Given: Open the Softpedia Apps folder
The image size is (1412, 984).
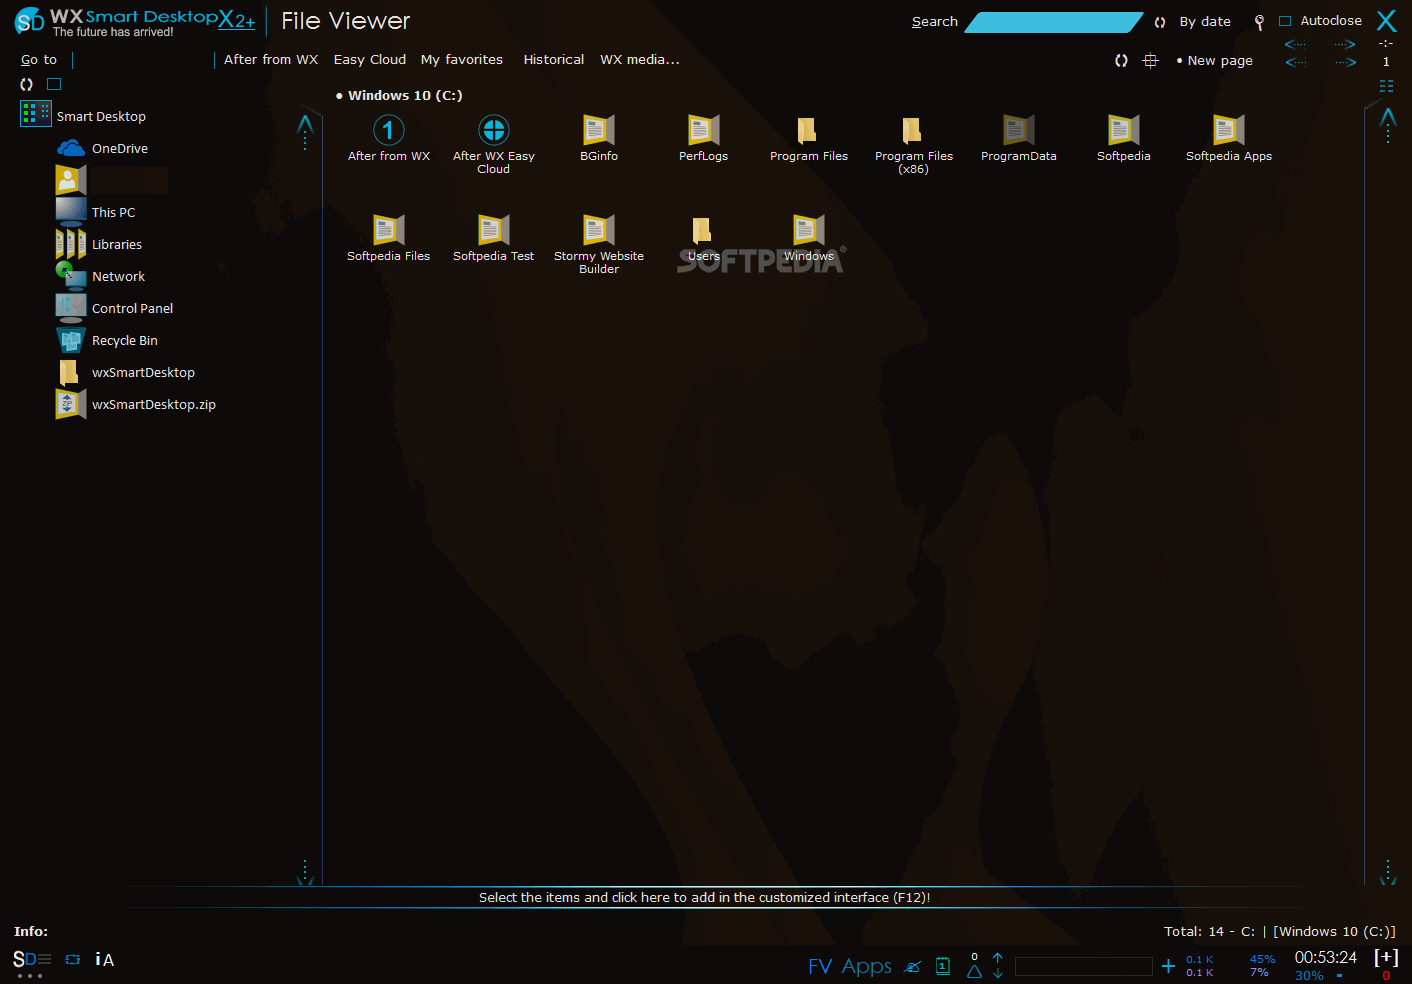Looking at the screenshot, I should click(1229, 130).
